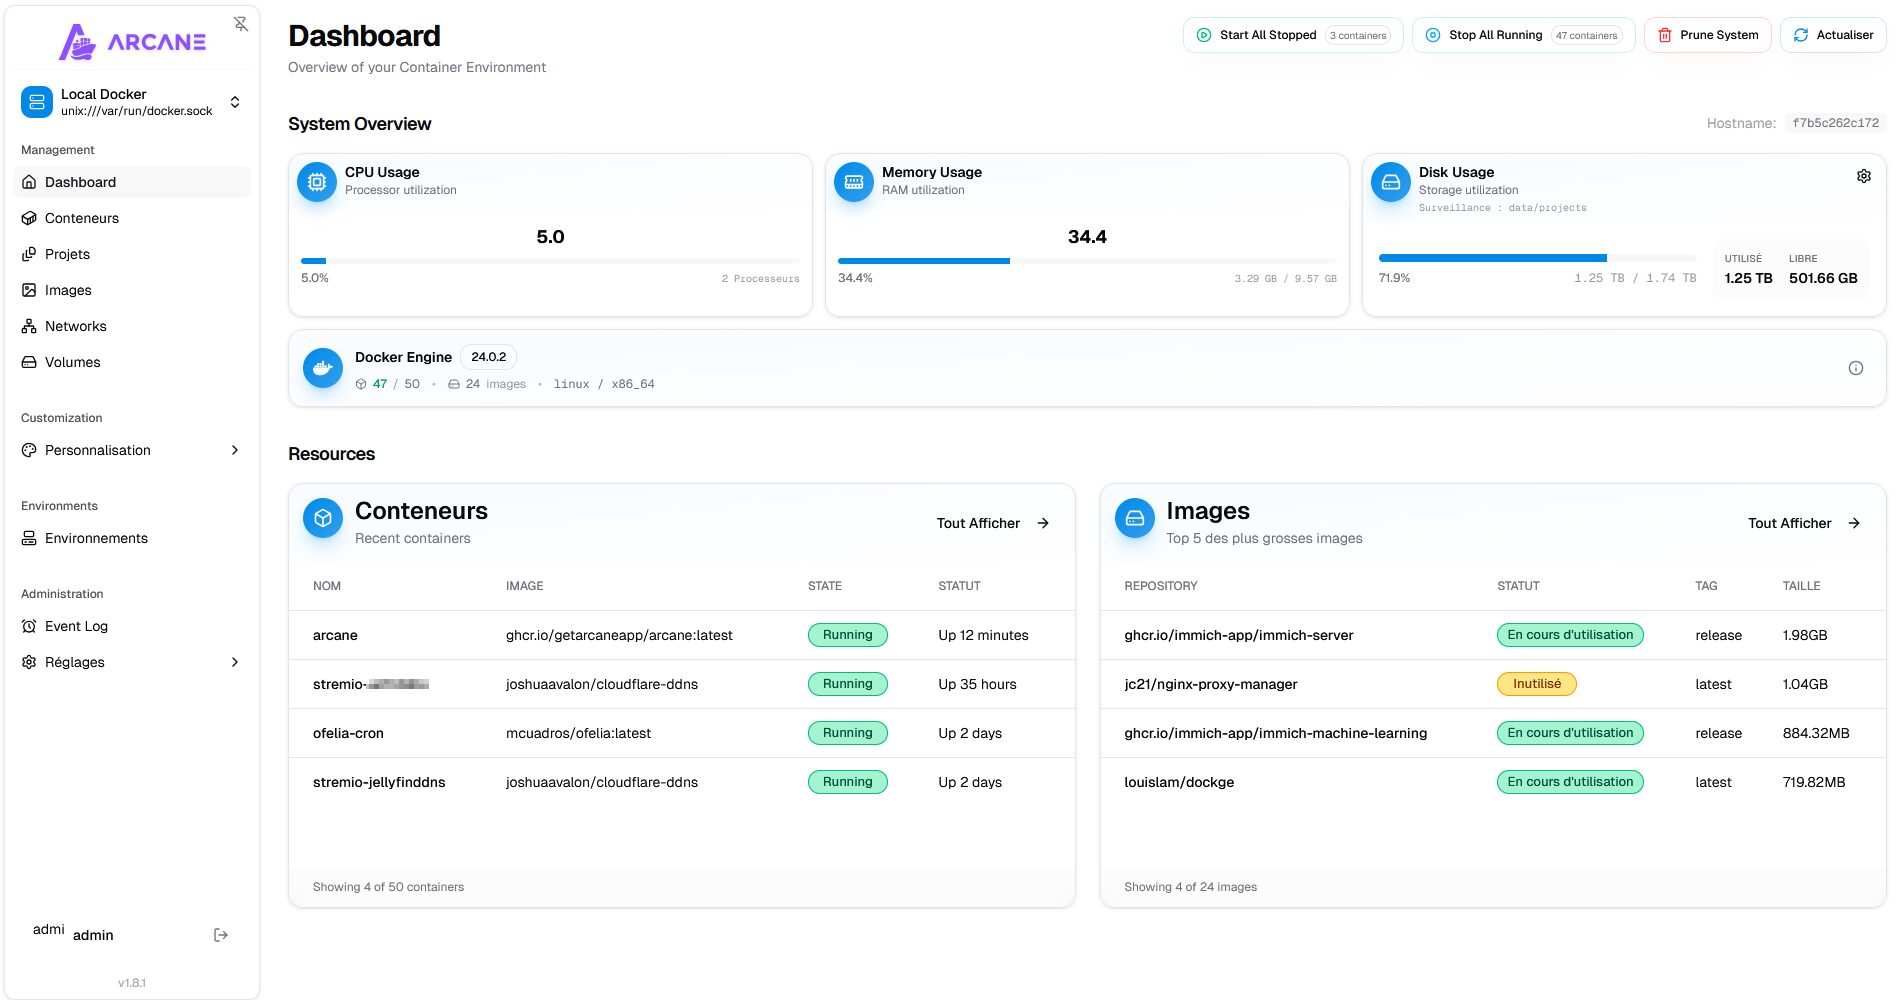The height and width of the screenshot is (1000, 1899).
Task: Open Disk Usage settings gear
Action: pos(1863,176)
